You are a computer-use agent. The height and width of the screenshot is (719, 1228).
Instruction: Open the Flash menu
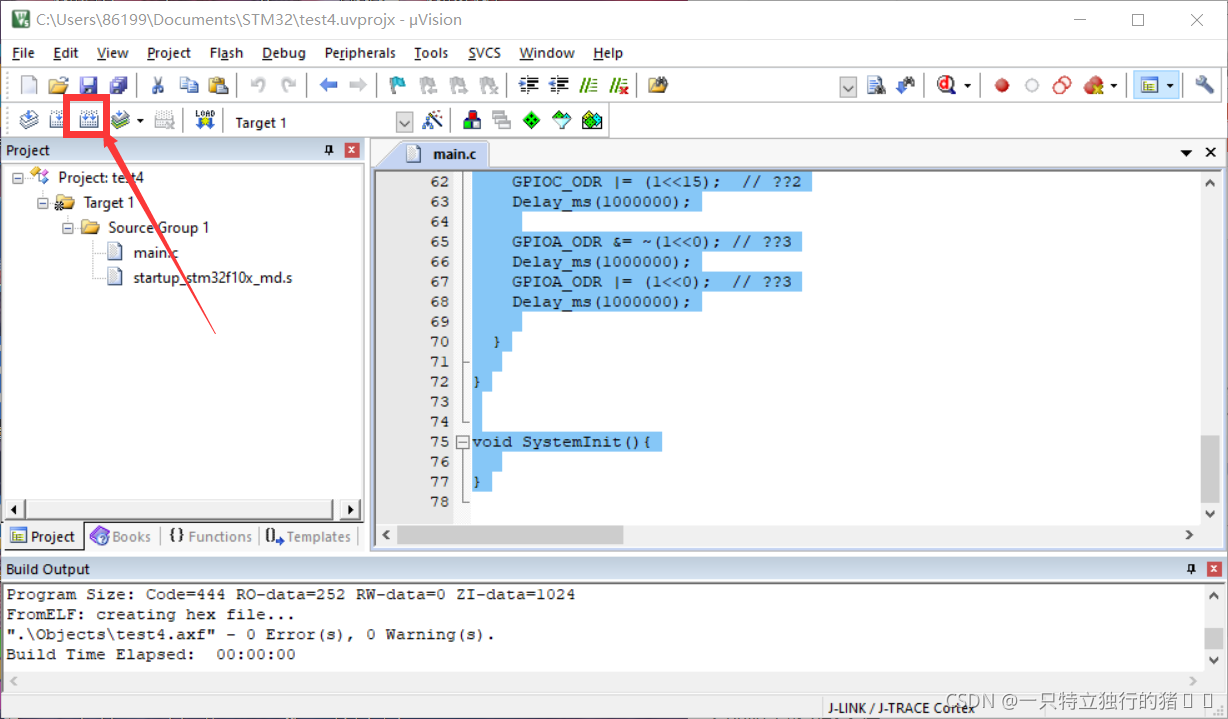coord(226,53)
